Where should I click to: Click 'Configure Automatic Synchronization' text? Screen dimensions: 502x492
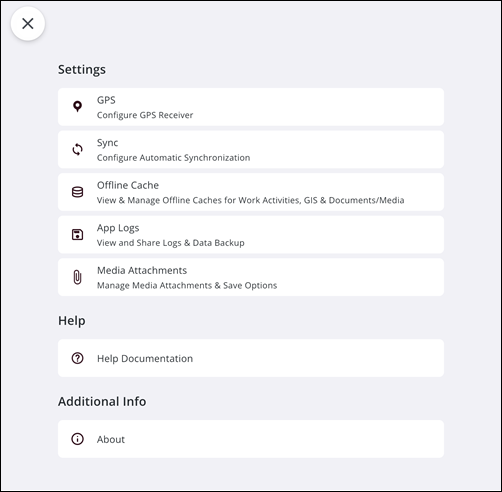coord(173,158)
